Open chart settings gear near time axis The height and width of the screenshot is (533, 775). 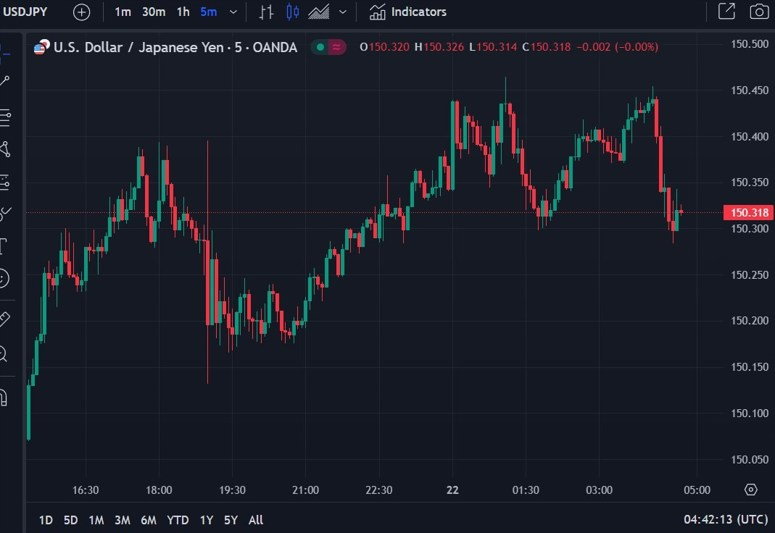[751, 489]
